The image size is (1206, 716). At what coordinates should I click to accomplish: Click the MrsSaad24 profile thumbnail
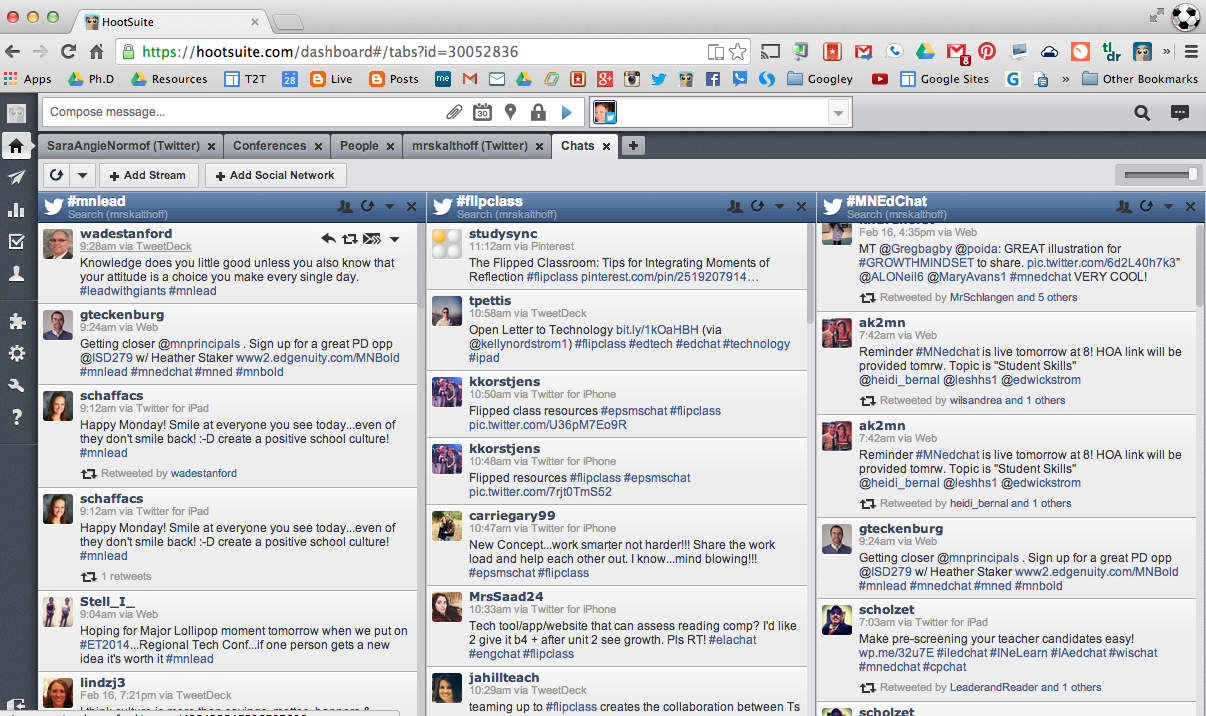[x=446, y=606]
